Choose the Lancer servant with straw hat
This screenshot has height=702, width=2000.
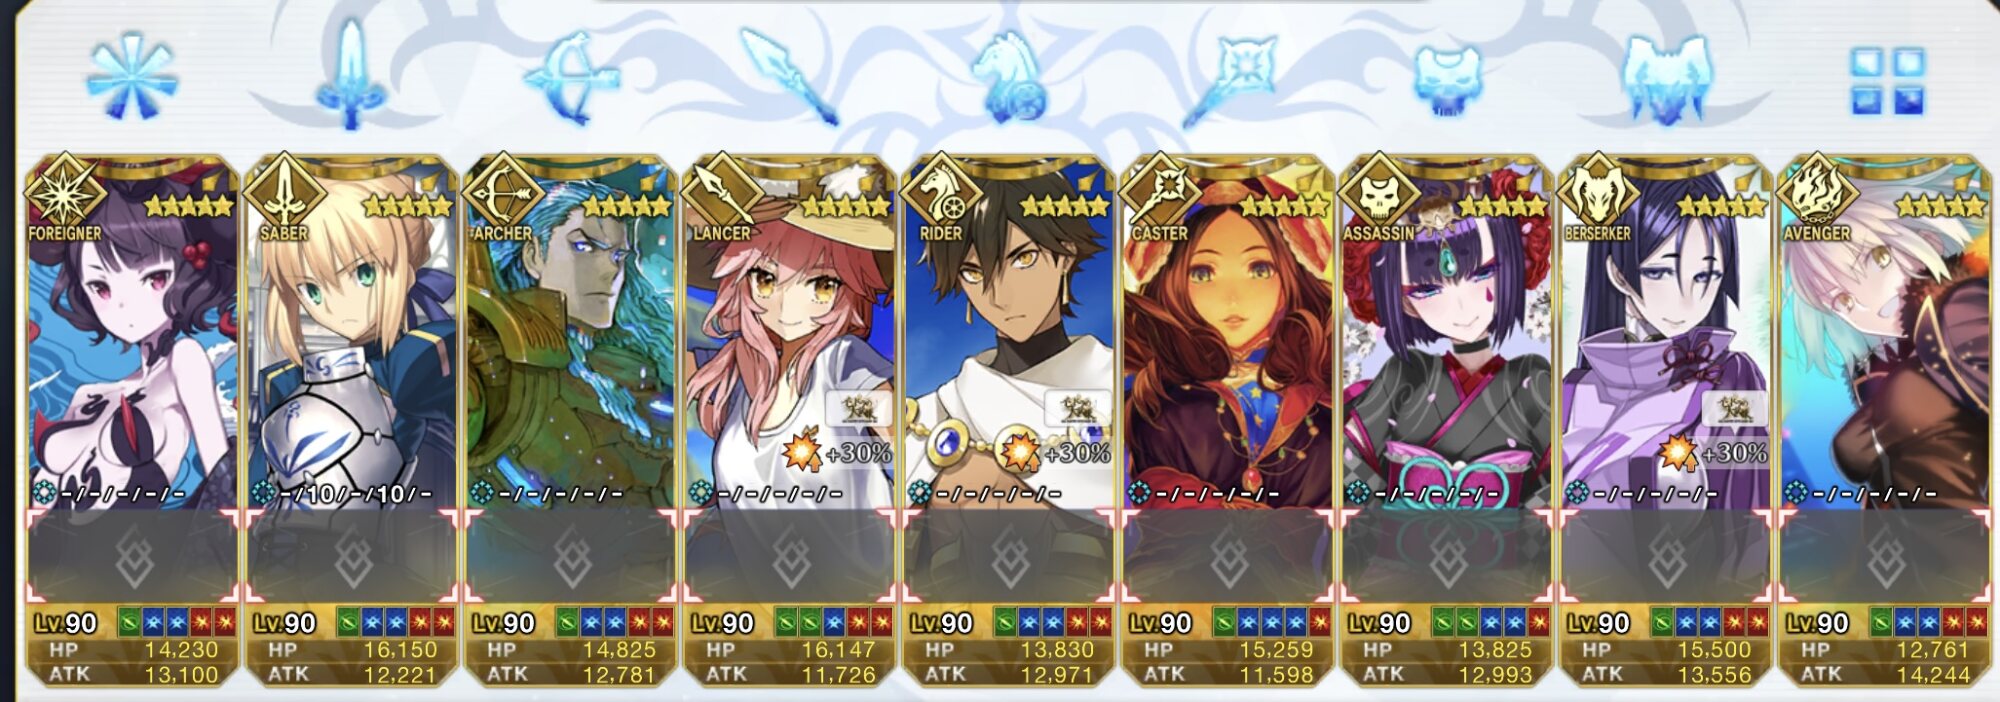point(789,420)
